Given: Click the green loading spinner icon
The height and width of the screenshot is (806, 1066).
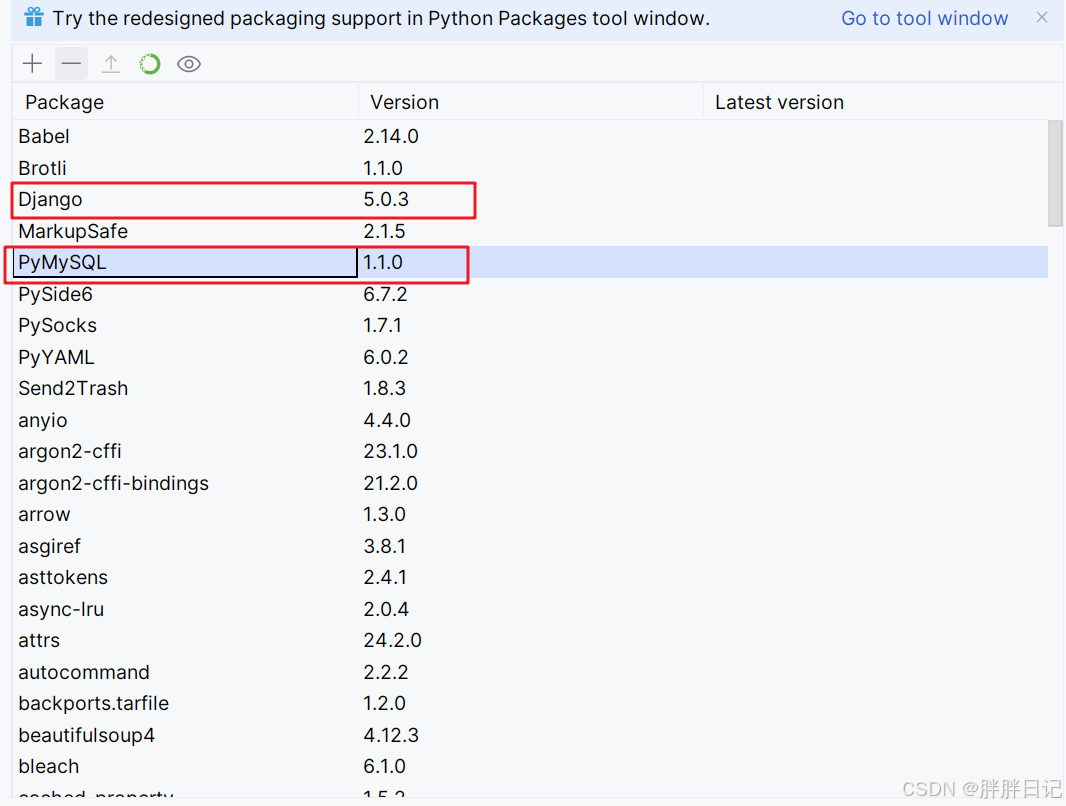Looking at the screenshot, I should pyautogui.click(x=150, y=64).
